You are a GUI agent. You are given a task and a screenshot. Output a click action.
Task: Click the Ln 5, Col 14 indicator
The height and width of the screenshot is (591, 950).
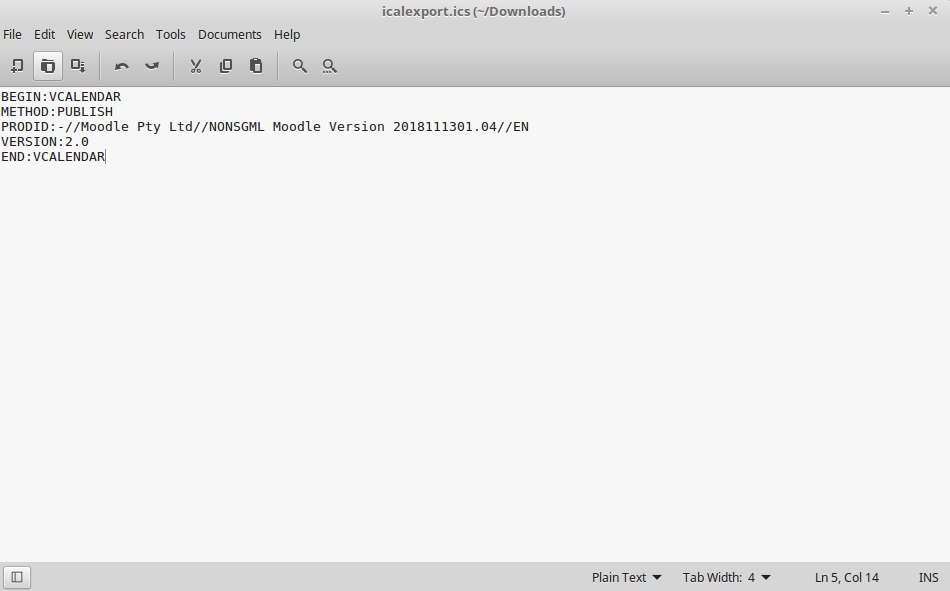[x=846, y=578]
